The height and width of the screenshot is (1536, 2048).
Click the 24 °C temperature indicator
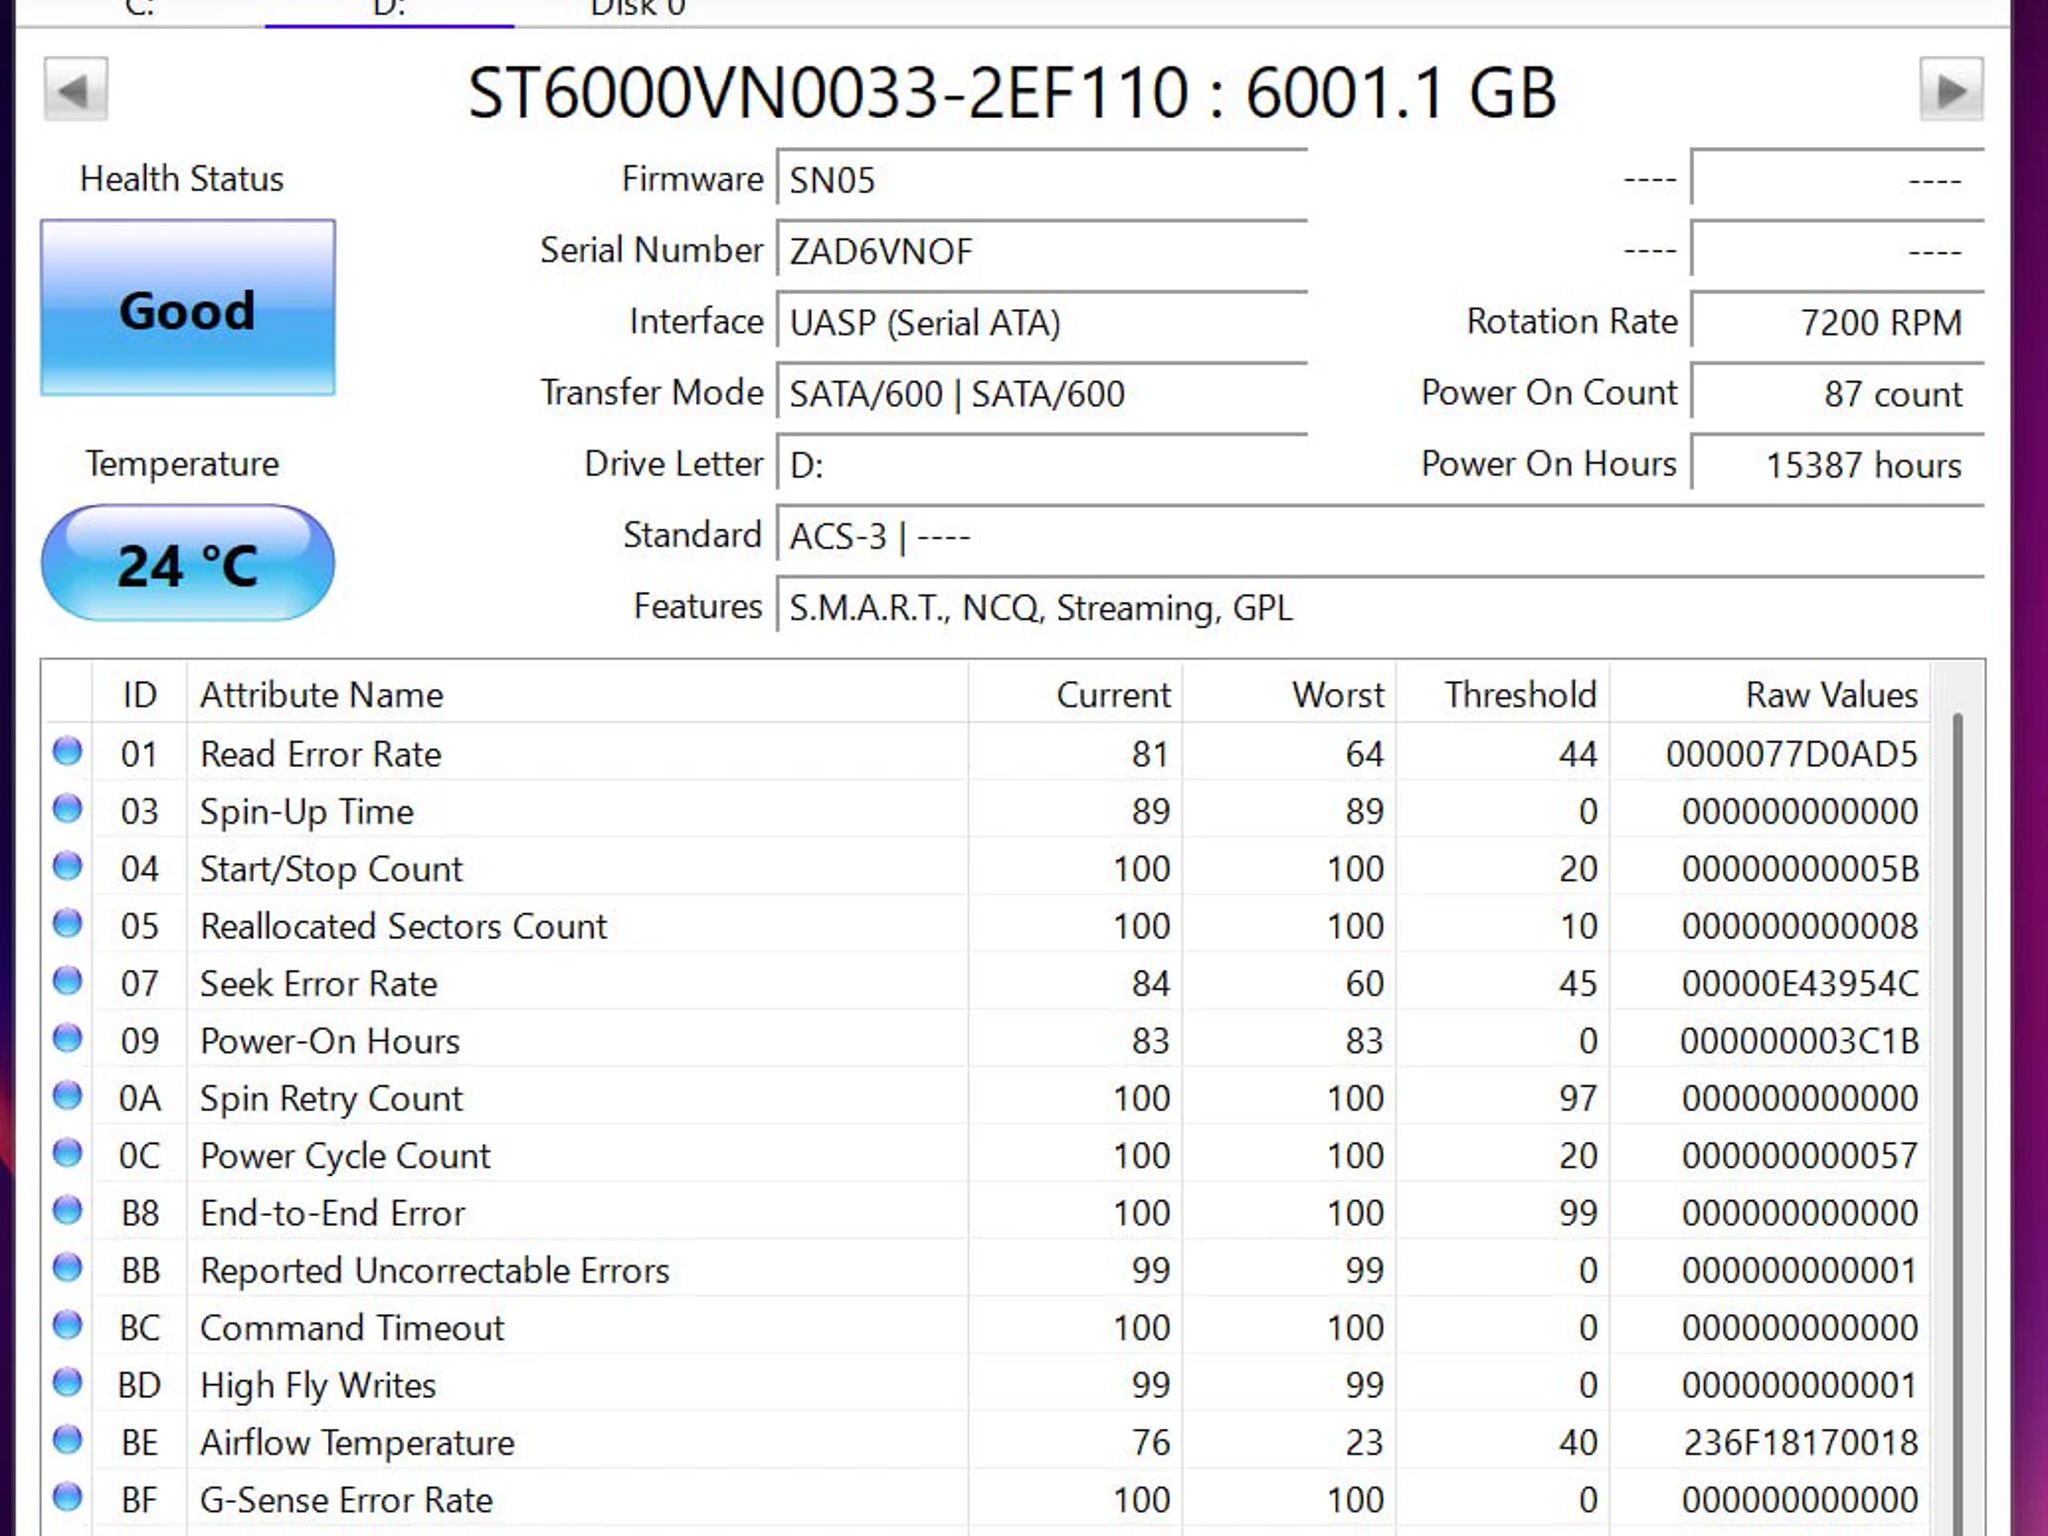tap(188, 563)
